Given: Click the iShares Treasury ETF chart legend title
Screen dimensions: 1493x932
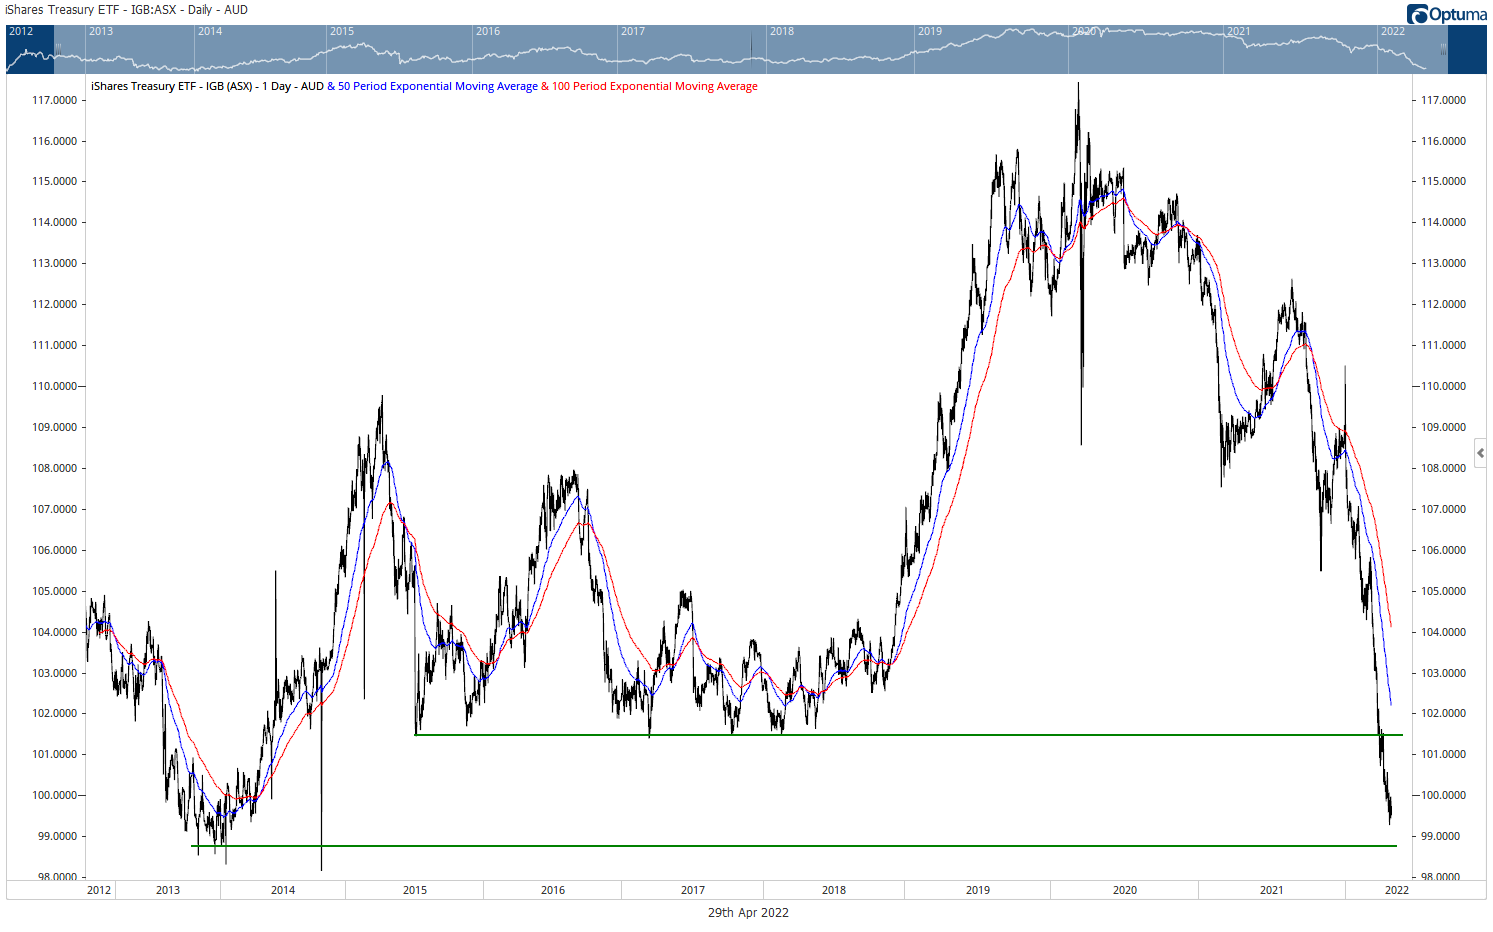Looking at the screenshot, I should [x=207, y=87].
